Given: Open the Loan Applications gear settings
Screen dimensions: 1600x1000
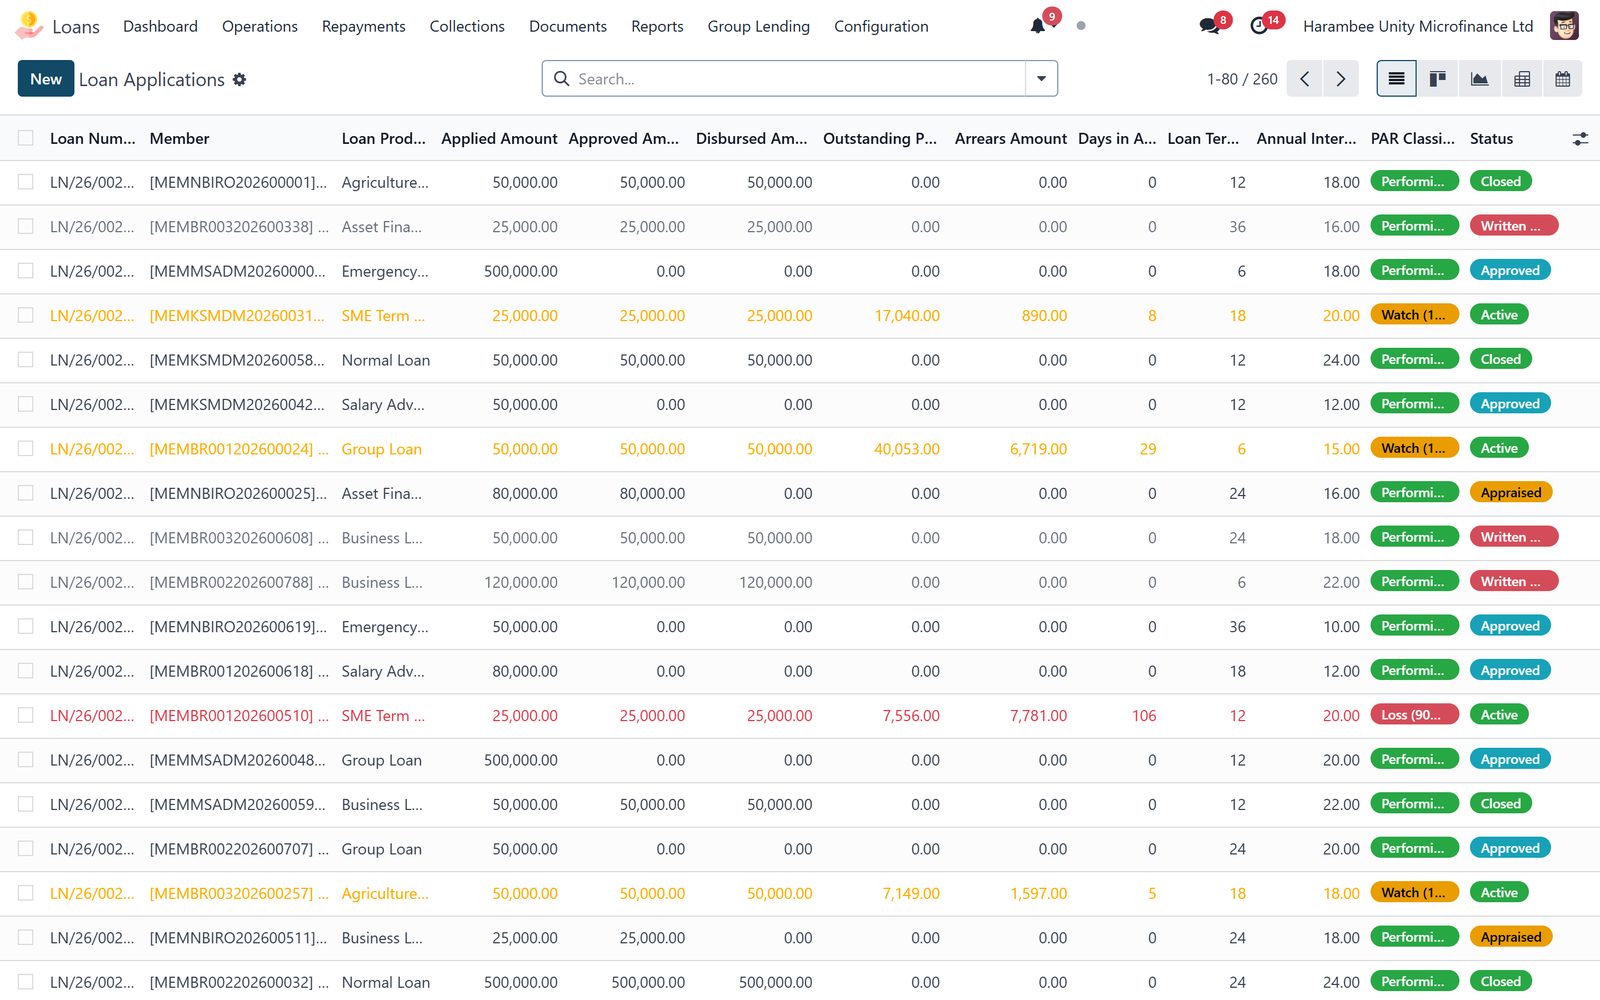Looking at the screenshot, I should coord(239,79).
